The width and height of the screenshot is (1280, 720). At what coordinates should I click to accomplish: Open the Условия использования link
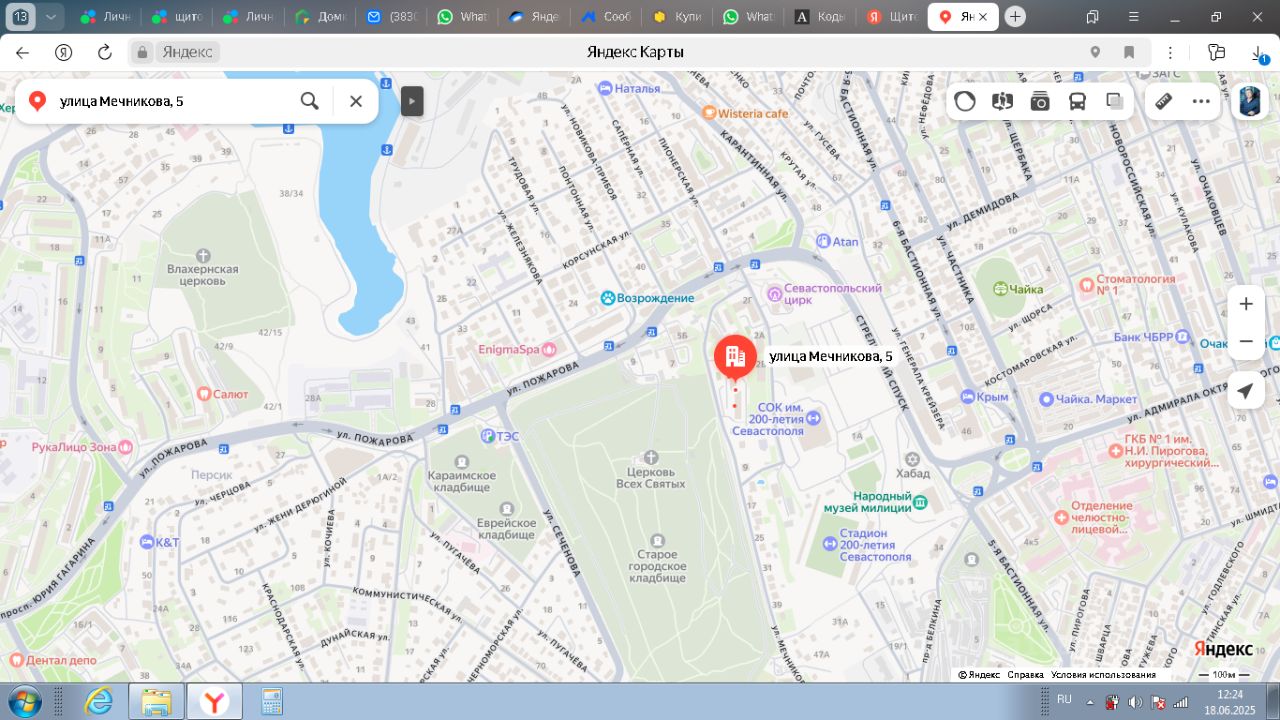(1103, 675)
